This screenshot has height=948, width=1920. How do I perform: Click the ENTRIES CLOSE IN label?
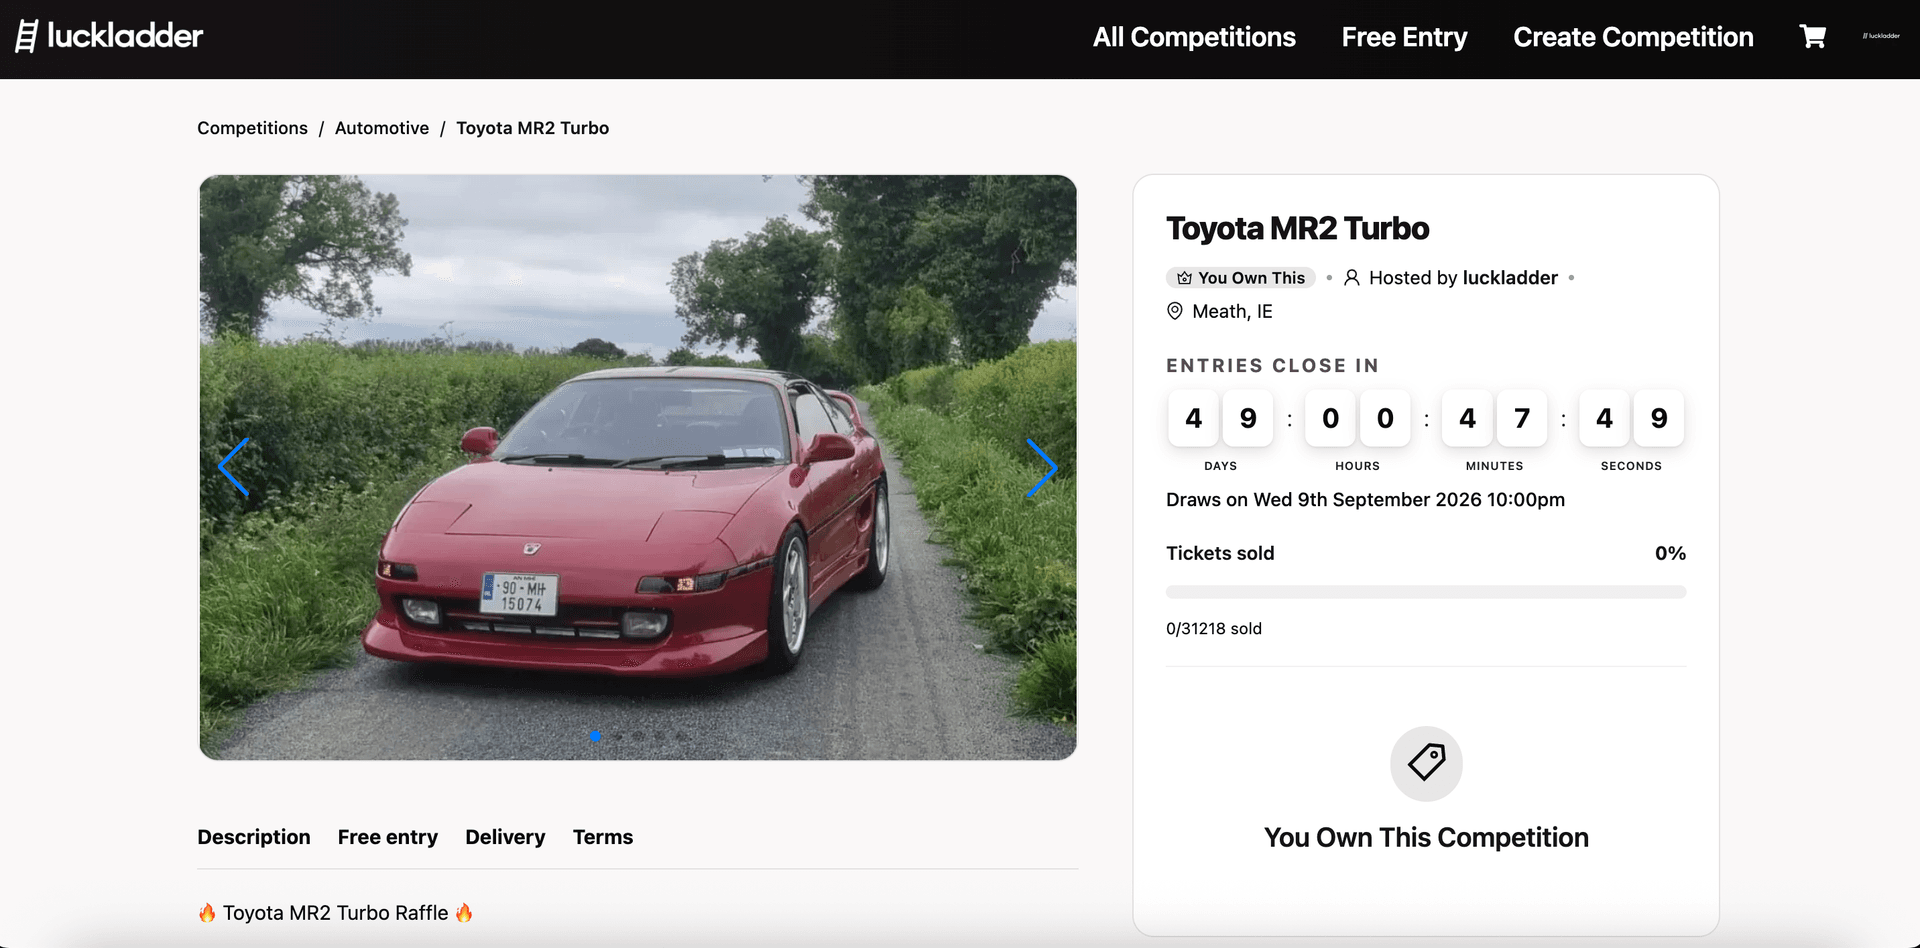pyautogui.click(x=1272, y=366)
